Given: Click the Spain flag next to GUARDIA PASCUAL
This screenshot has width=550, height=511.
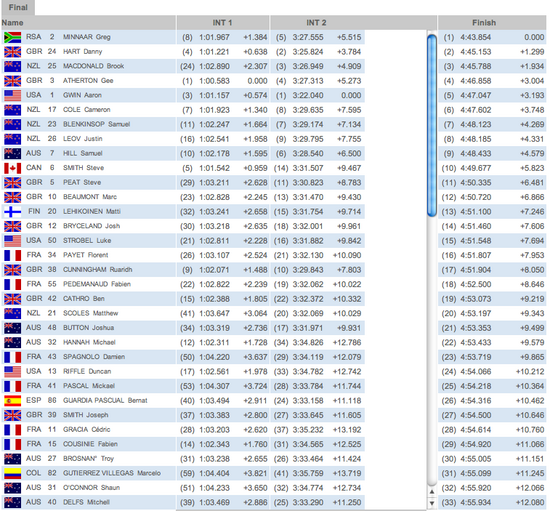Looking at the screenshot, I should pos(12,401).
